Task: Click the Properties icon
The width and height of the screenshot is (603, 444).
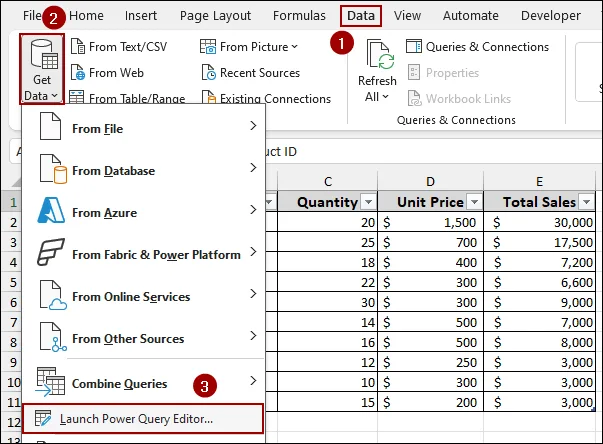Action: pos(414,72)
